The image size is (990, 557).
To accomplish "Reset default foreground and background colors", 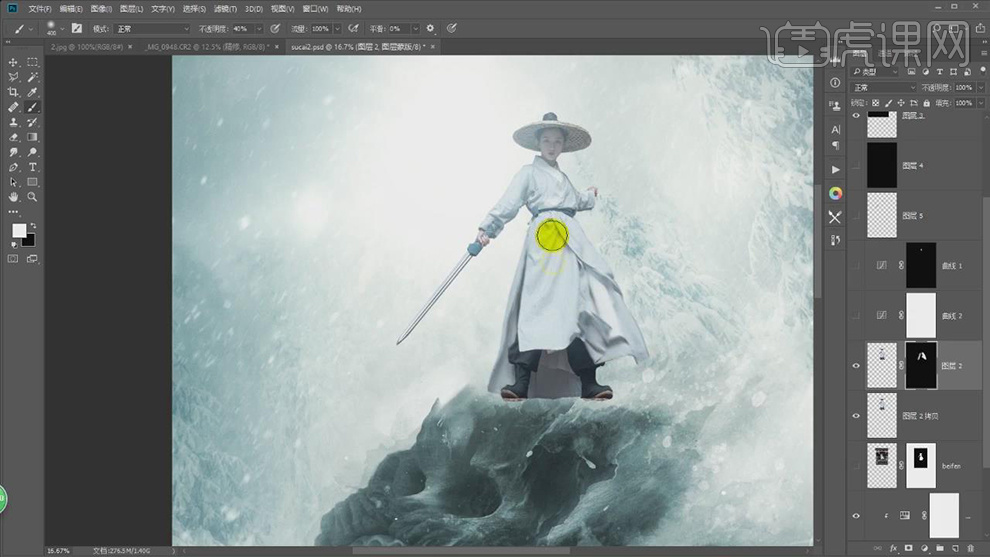I will click(15, 245).
